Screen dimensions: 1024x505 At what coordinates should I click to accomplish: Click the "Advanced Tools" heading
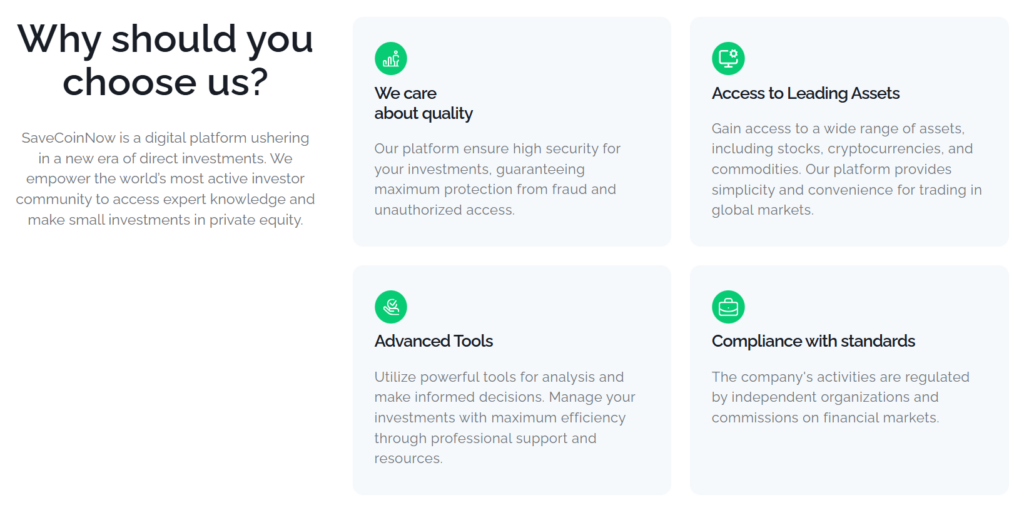point(433,341)
